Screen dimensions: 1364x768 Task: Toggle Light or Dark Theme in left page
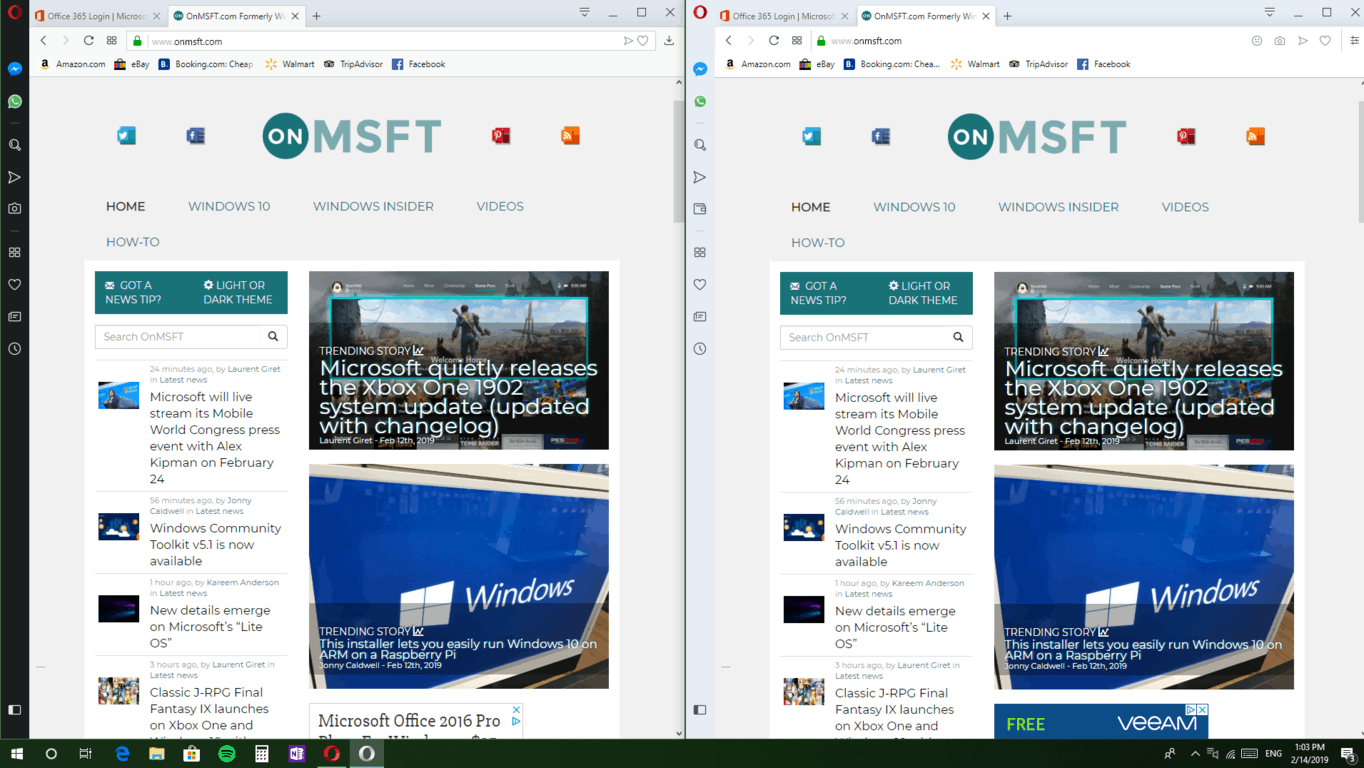[x=238, y=292]
